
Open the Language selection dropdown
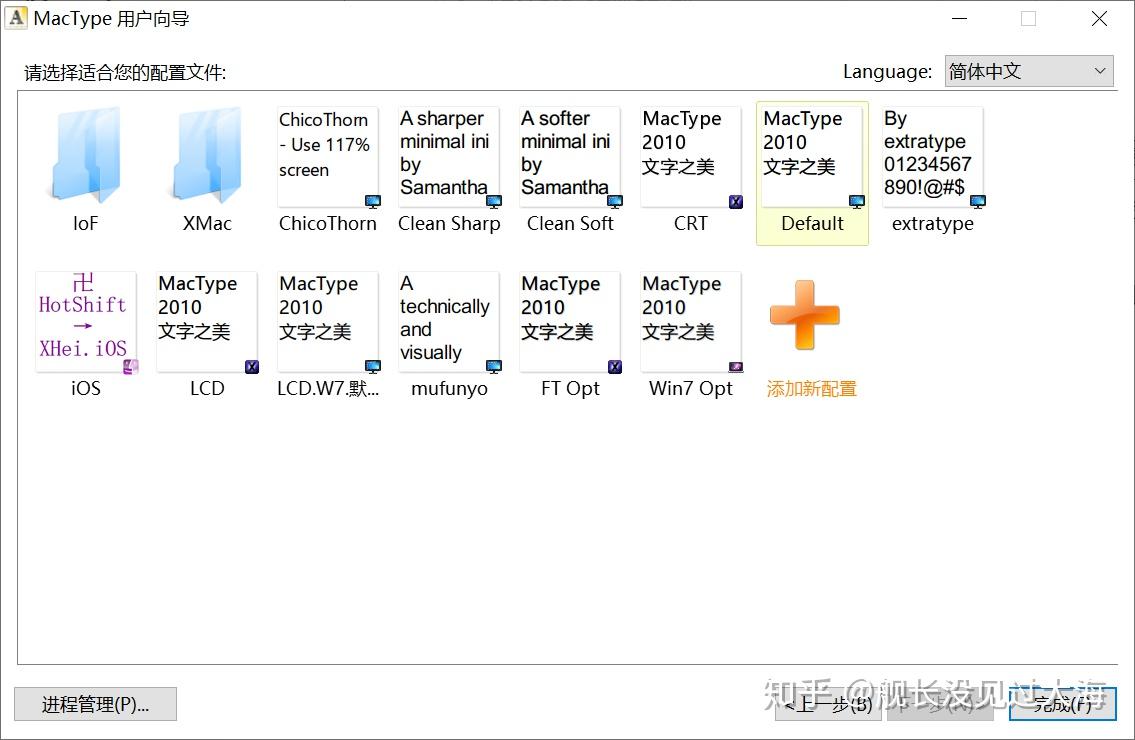[x=1028, y=71]
